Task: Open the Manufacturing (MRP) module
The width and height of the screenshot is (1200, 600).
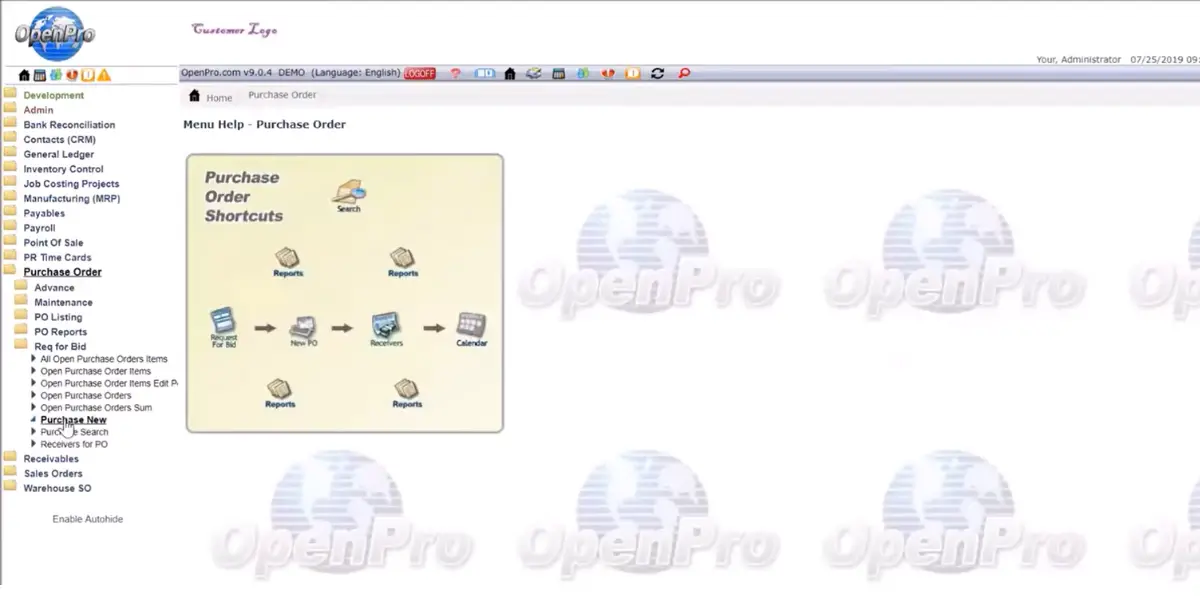Action: click(x=71, y=199)
